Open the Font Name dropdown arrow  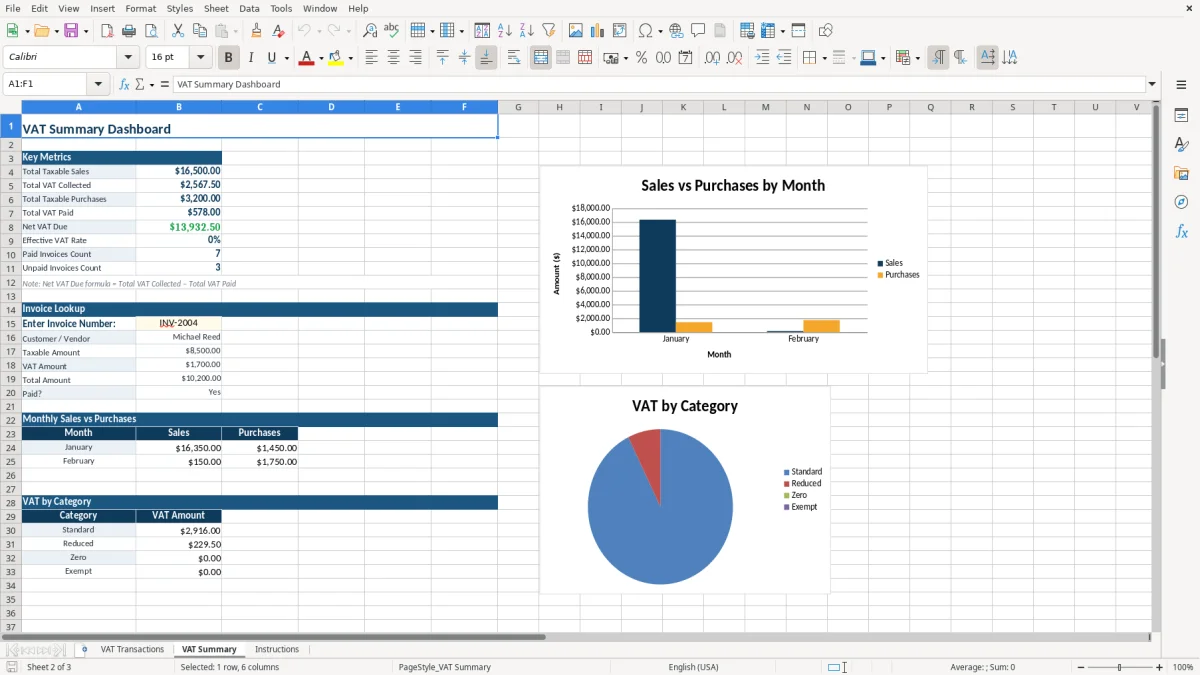pos(128,58)
